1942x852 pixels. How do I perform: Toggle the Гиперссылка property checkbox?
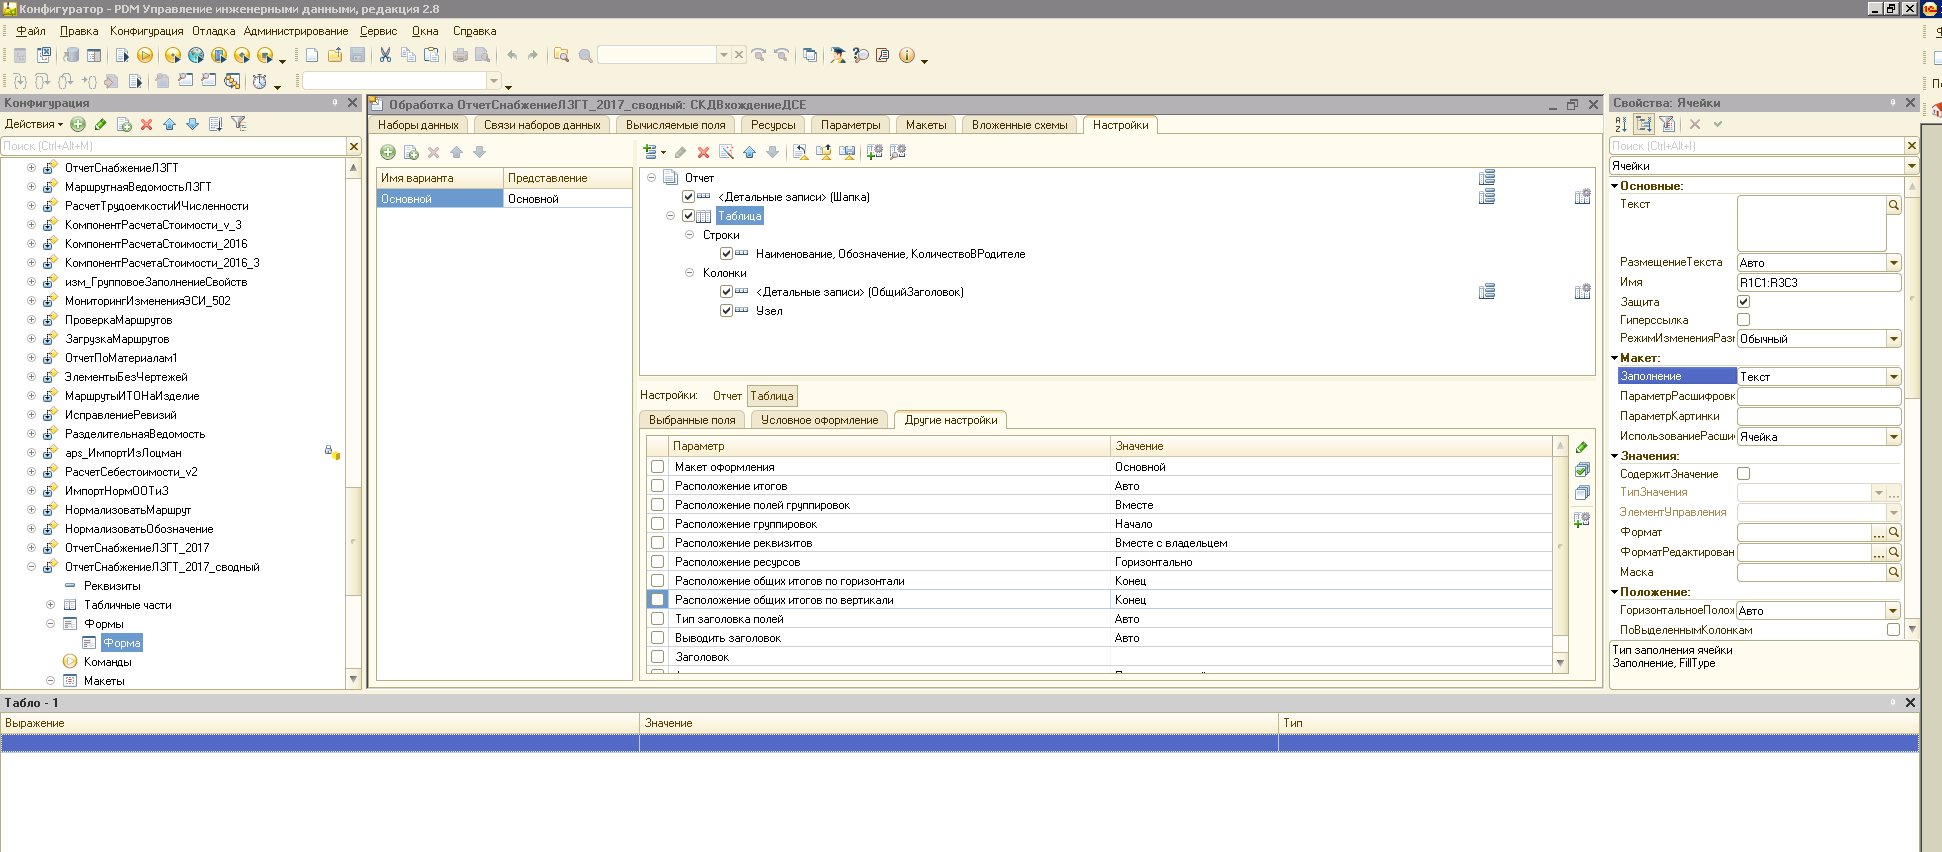[1744, 320]
